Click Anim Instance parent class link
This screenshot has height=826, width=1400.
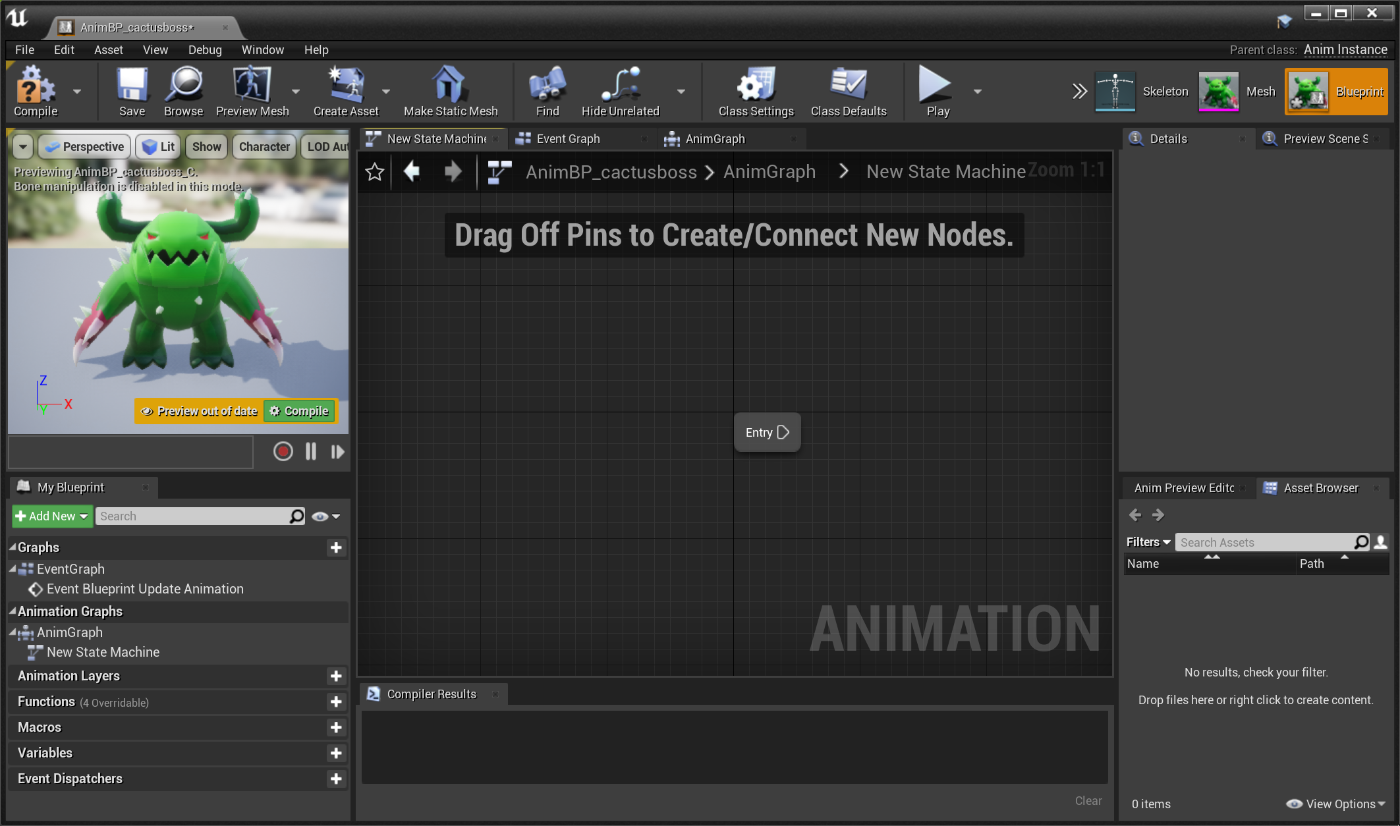(x=1345, y=50)
